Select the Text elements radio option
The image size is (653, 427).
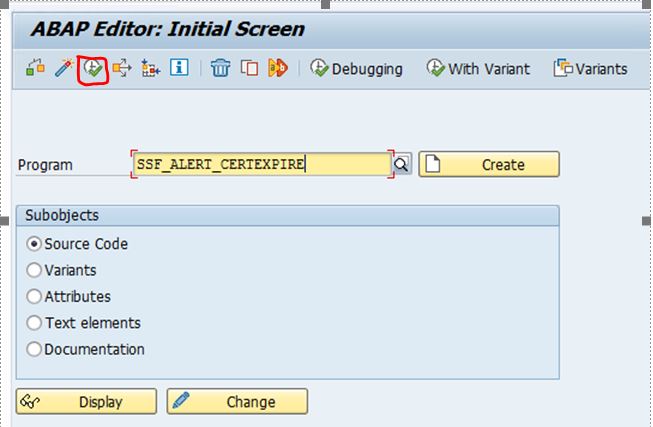tap(35, 323)
